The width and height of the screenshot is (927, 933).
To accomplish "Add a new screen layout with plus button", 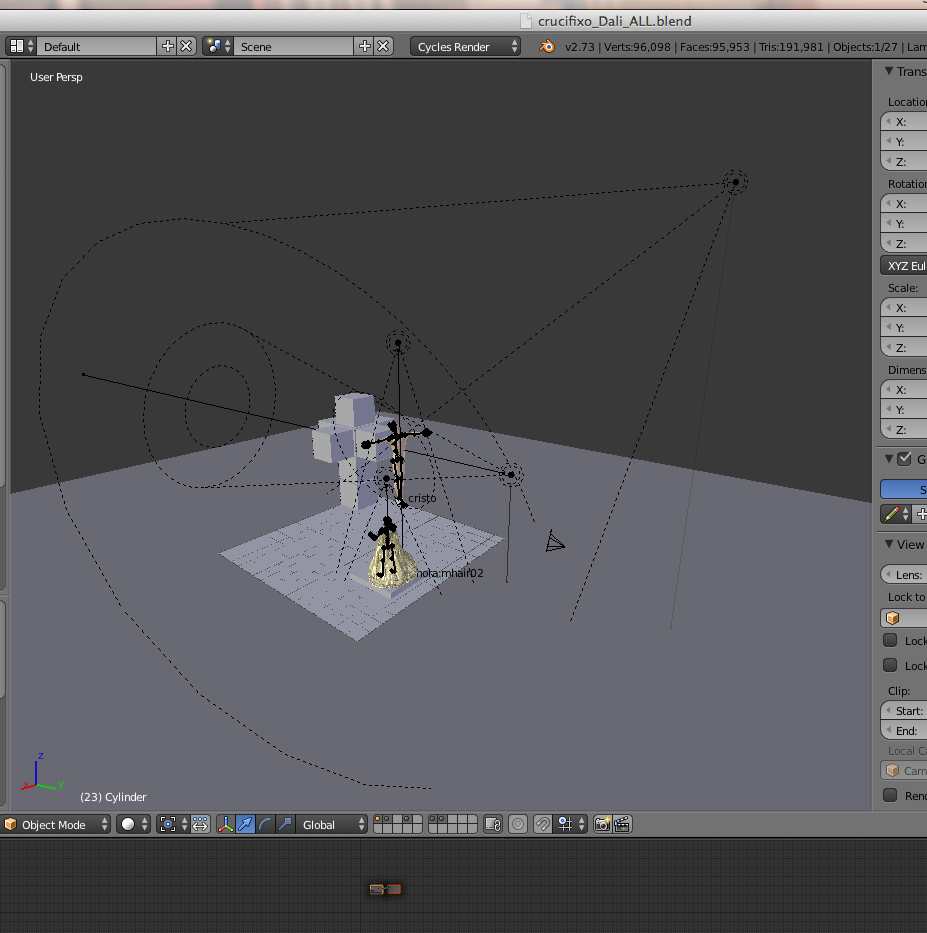I will 167,47.
